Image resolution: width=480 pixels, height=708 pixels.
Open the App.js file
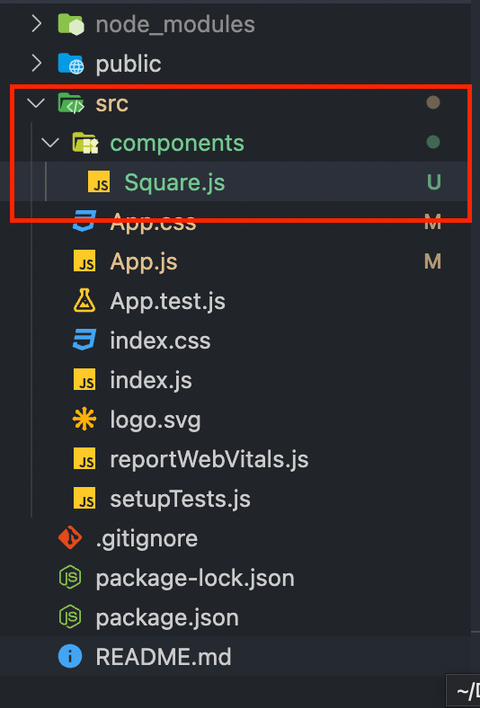point(144,262)
